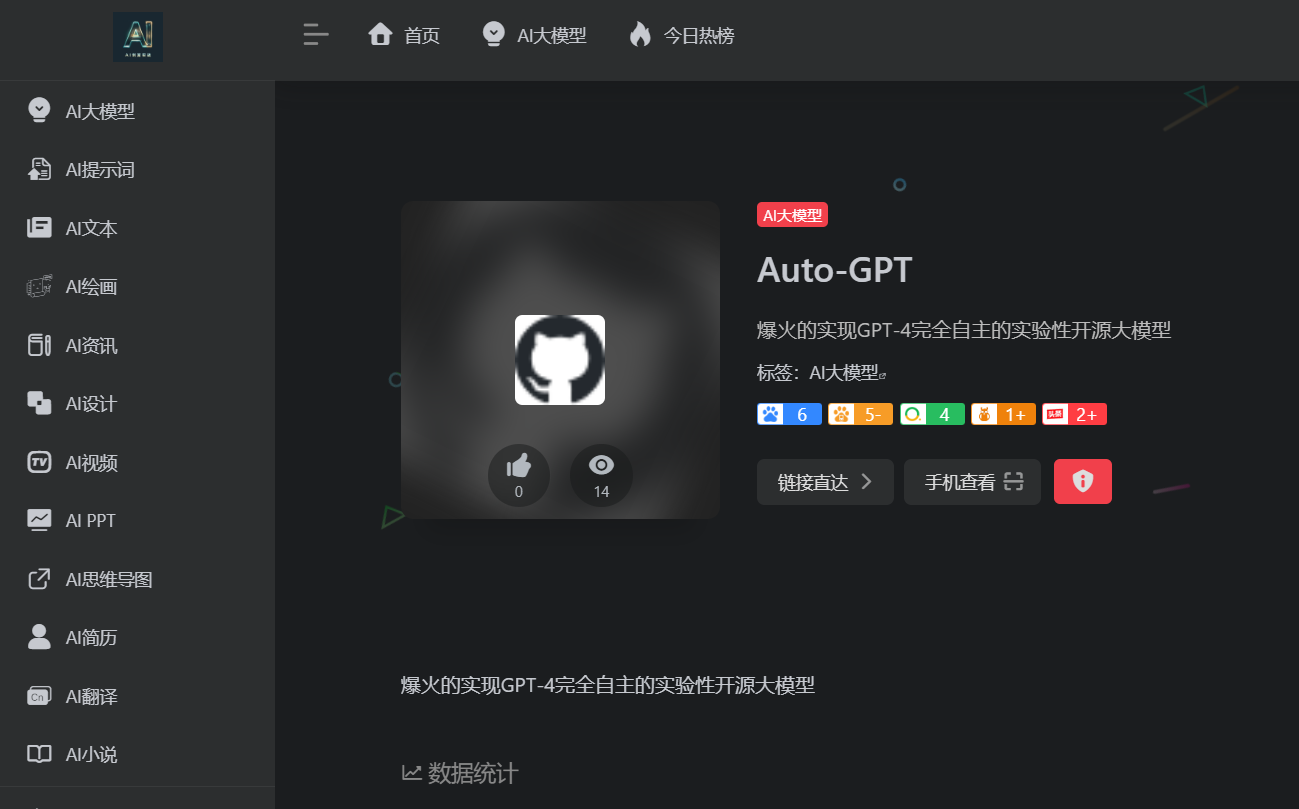Image resolution: width=1299 pixels, height=809 pixels.
Task: Collapse the sidebar with hamburger icon
Action: tap(315, 34)
